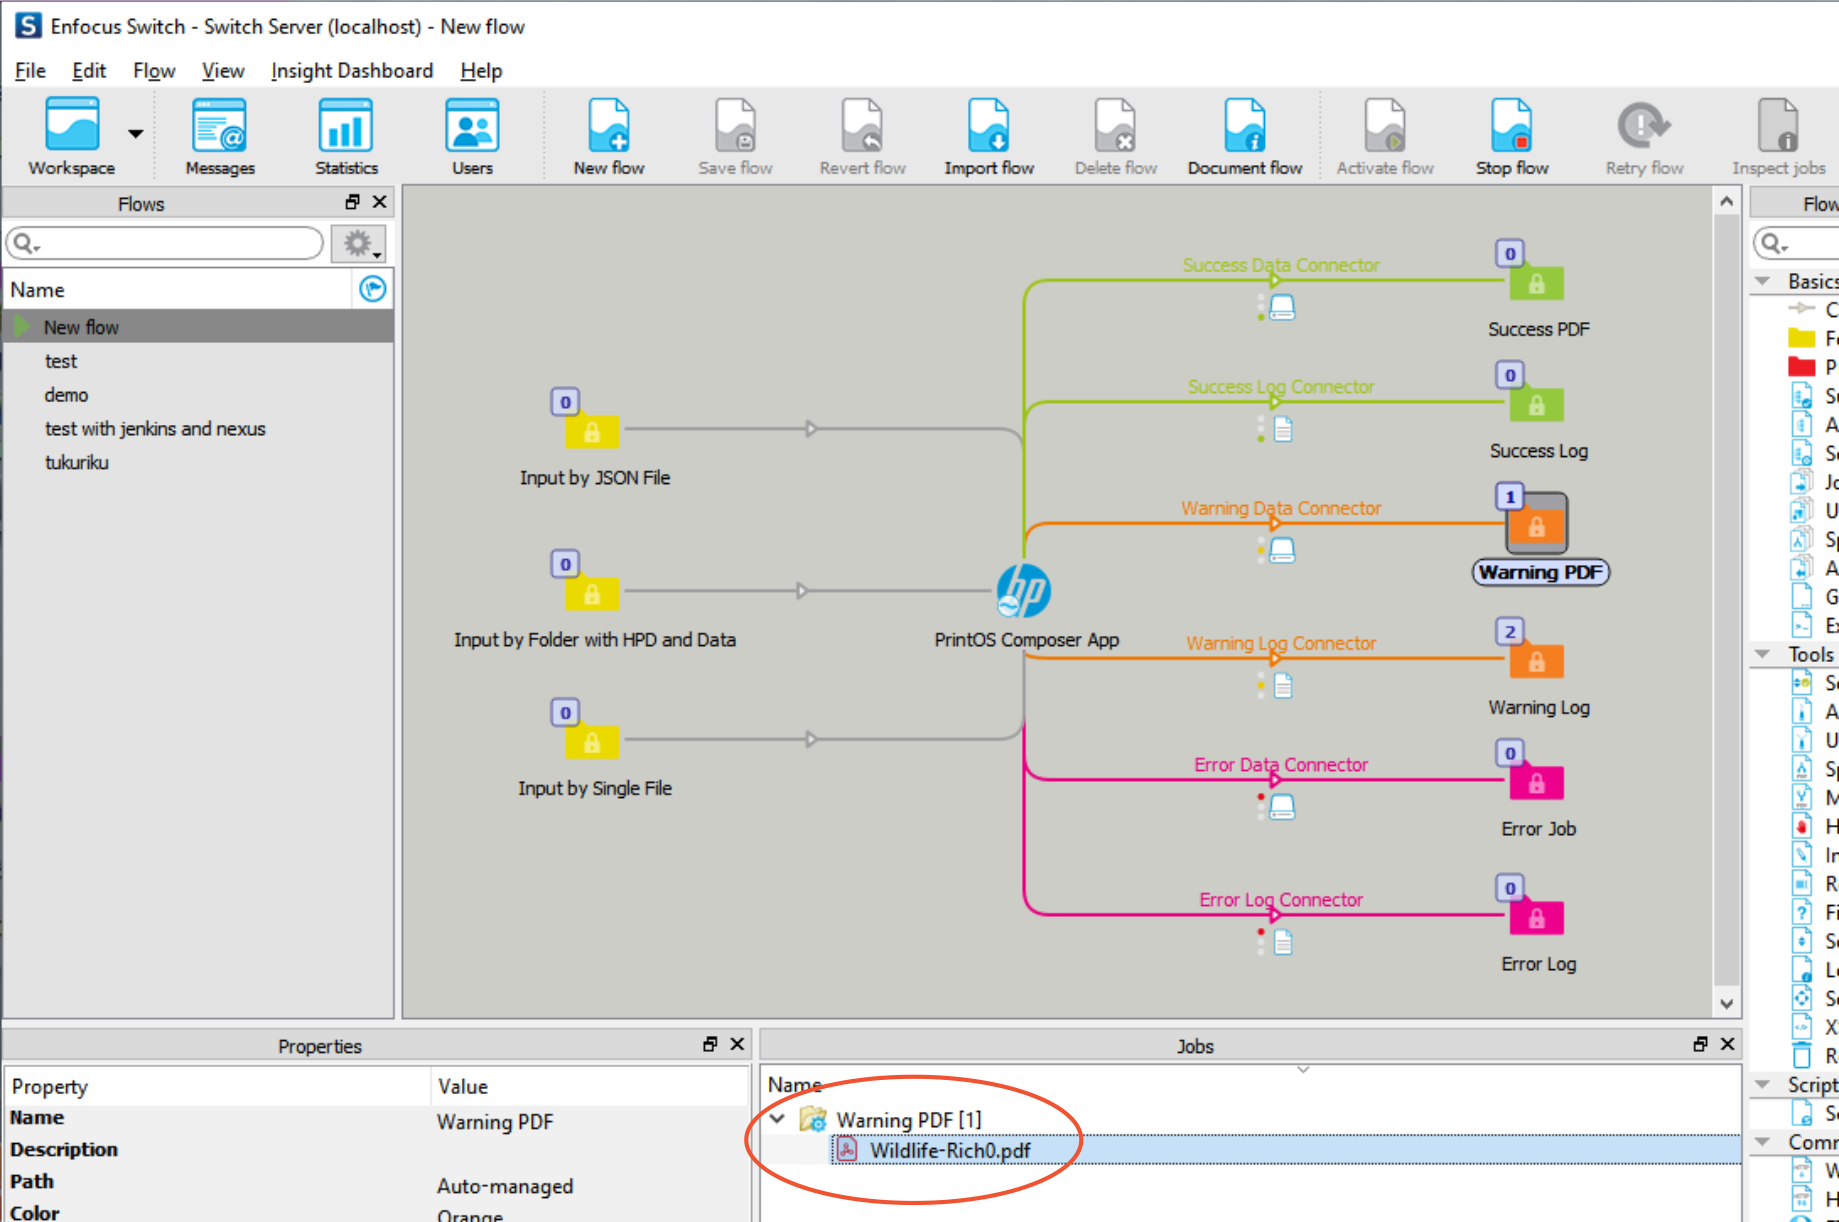Open Messages using its toolbar icon
The height and width of the screenshot is (1222, 1839).
(219, 135)
